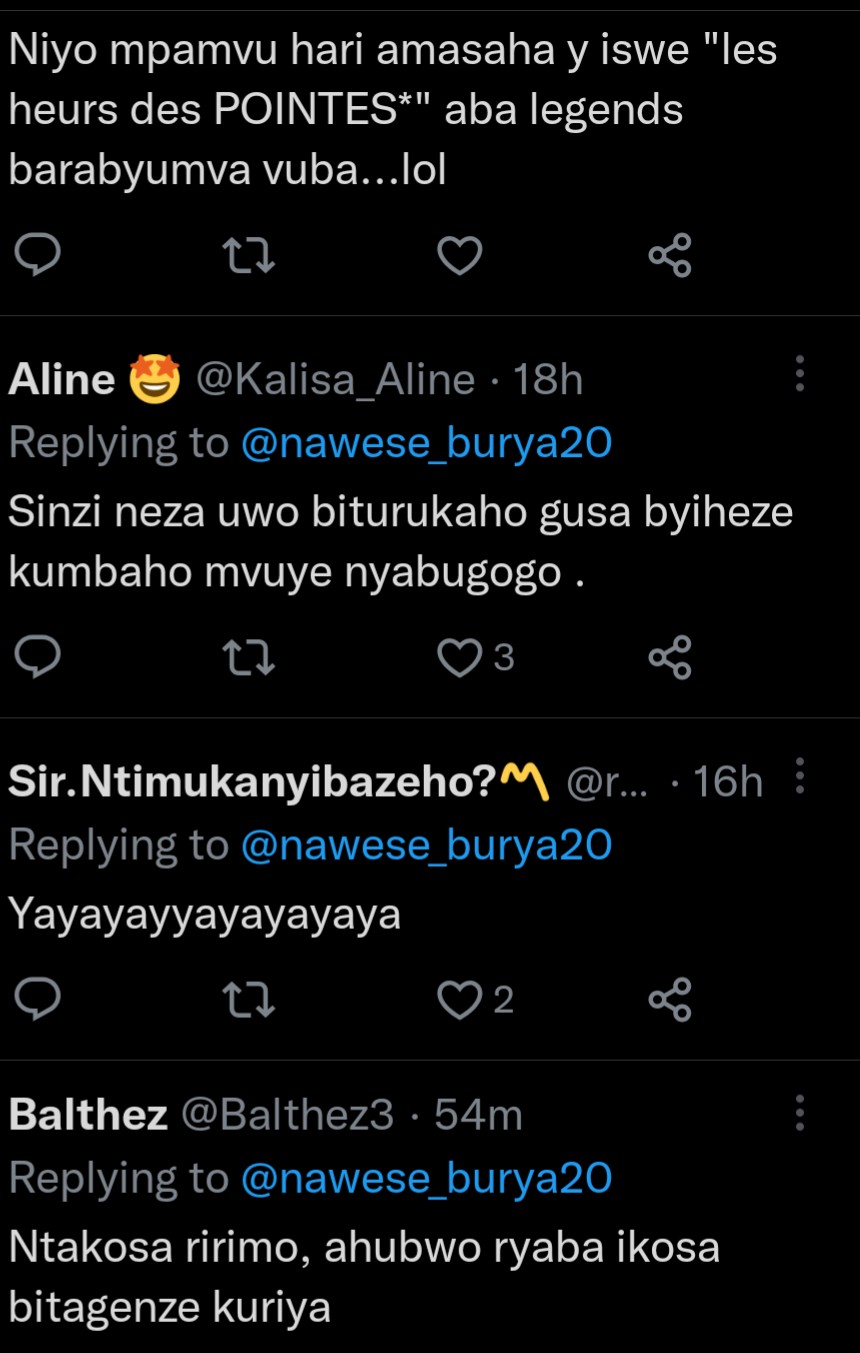
Task: Like the 'barabyumva vuba...lol' tweet
Action: pyautogui.click(x=460, y=256)
